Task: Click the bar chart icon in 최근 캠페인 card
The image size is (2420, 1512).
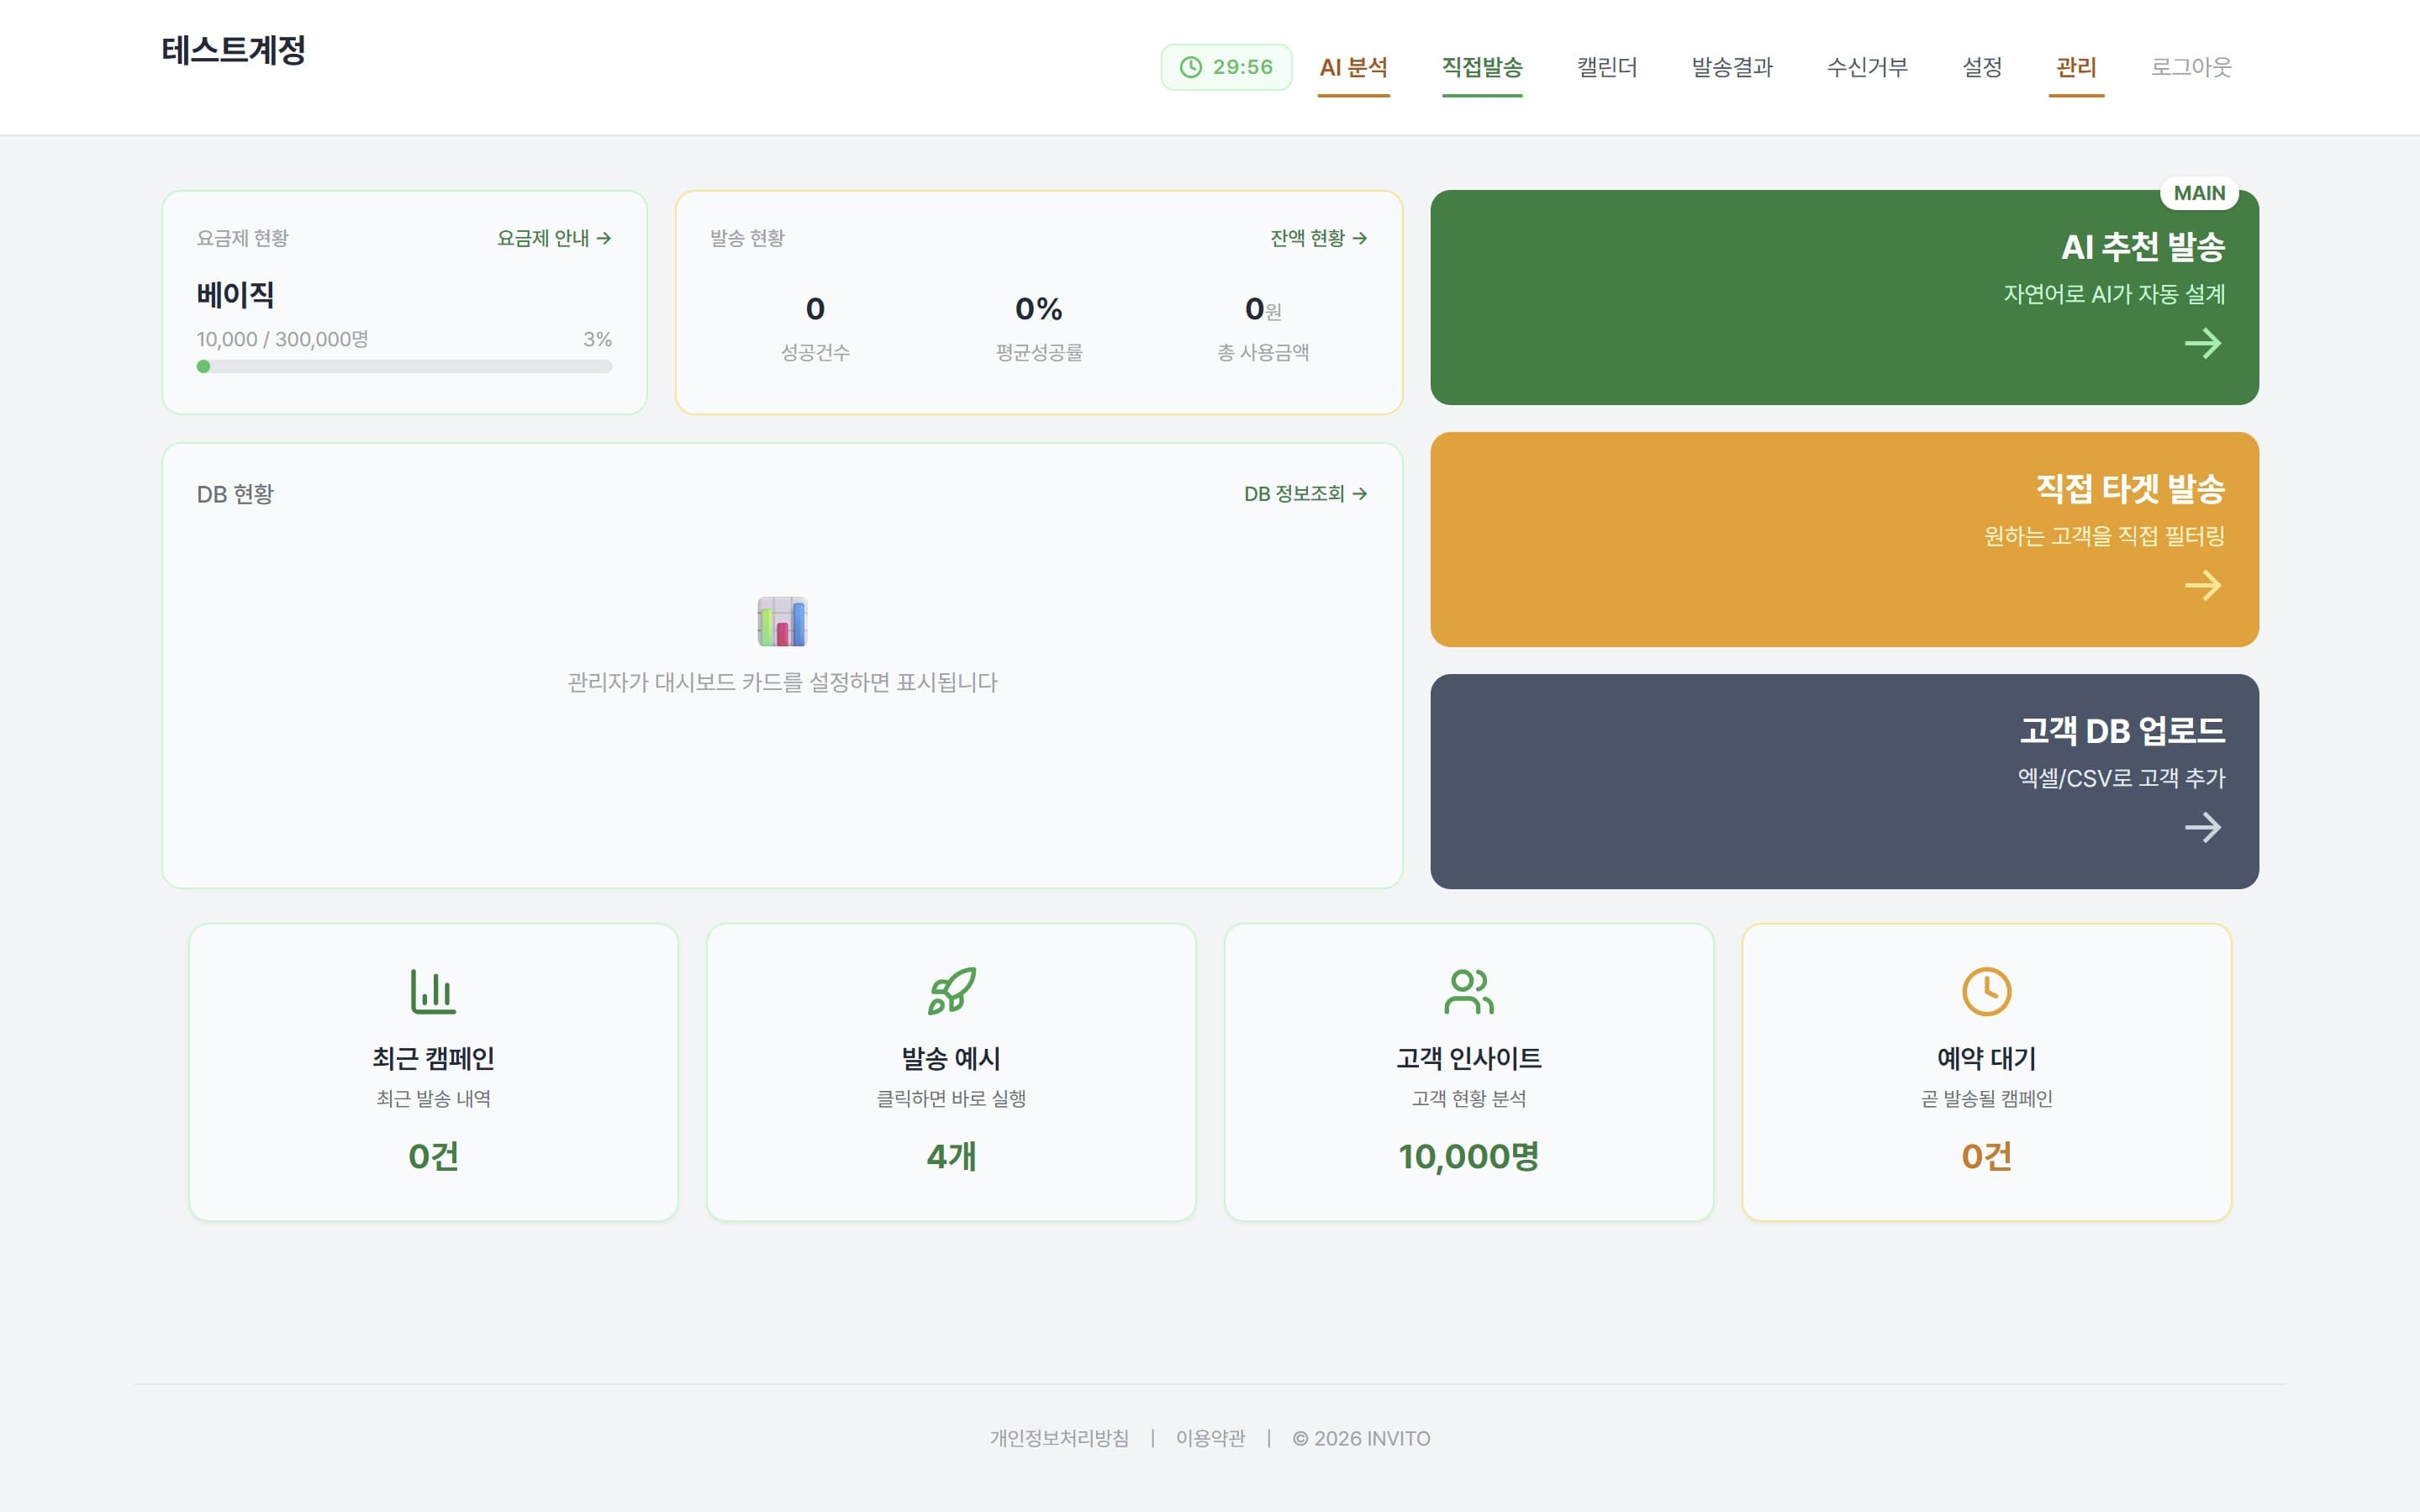Action: 433,991
